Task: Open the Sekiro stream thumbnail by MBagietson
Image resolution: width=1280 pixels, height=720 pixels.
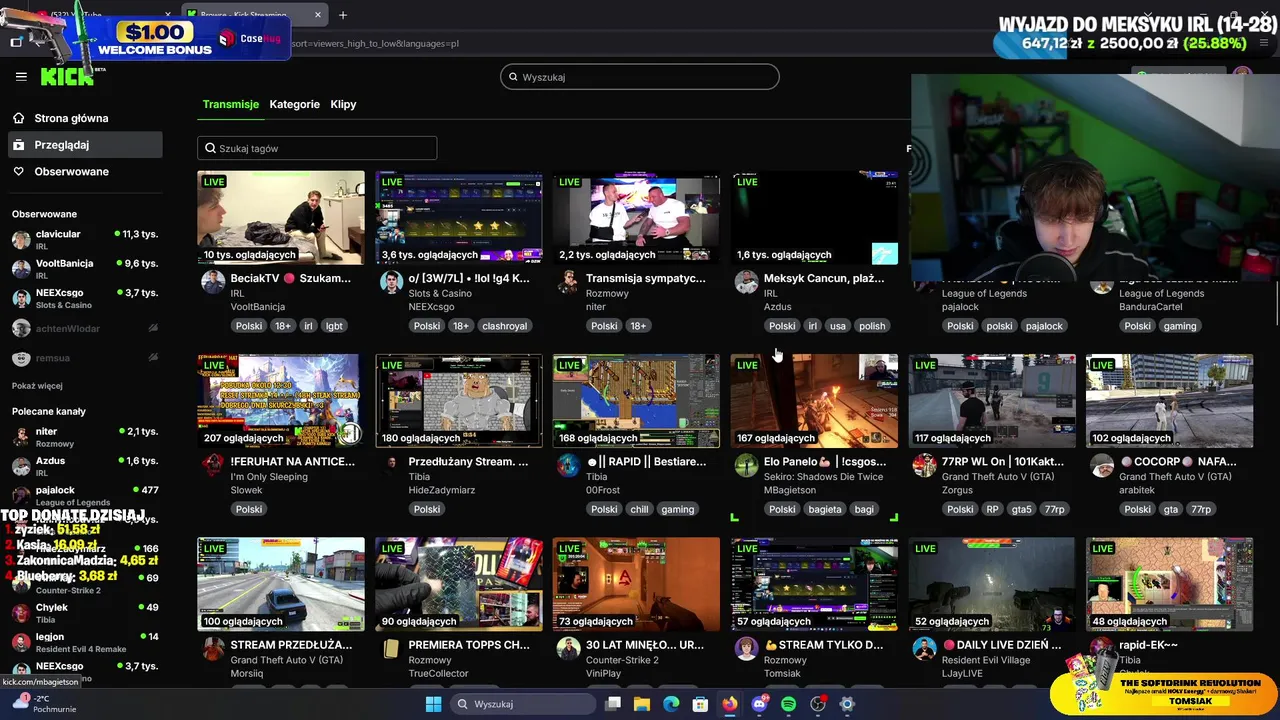Action: [814, 400]
